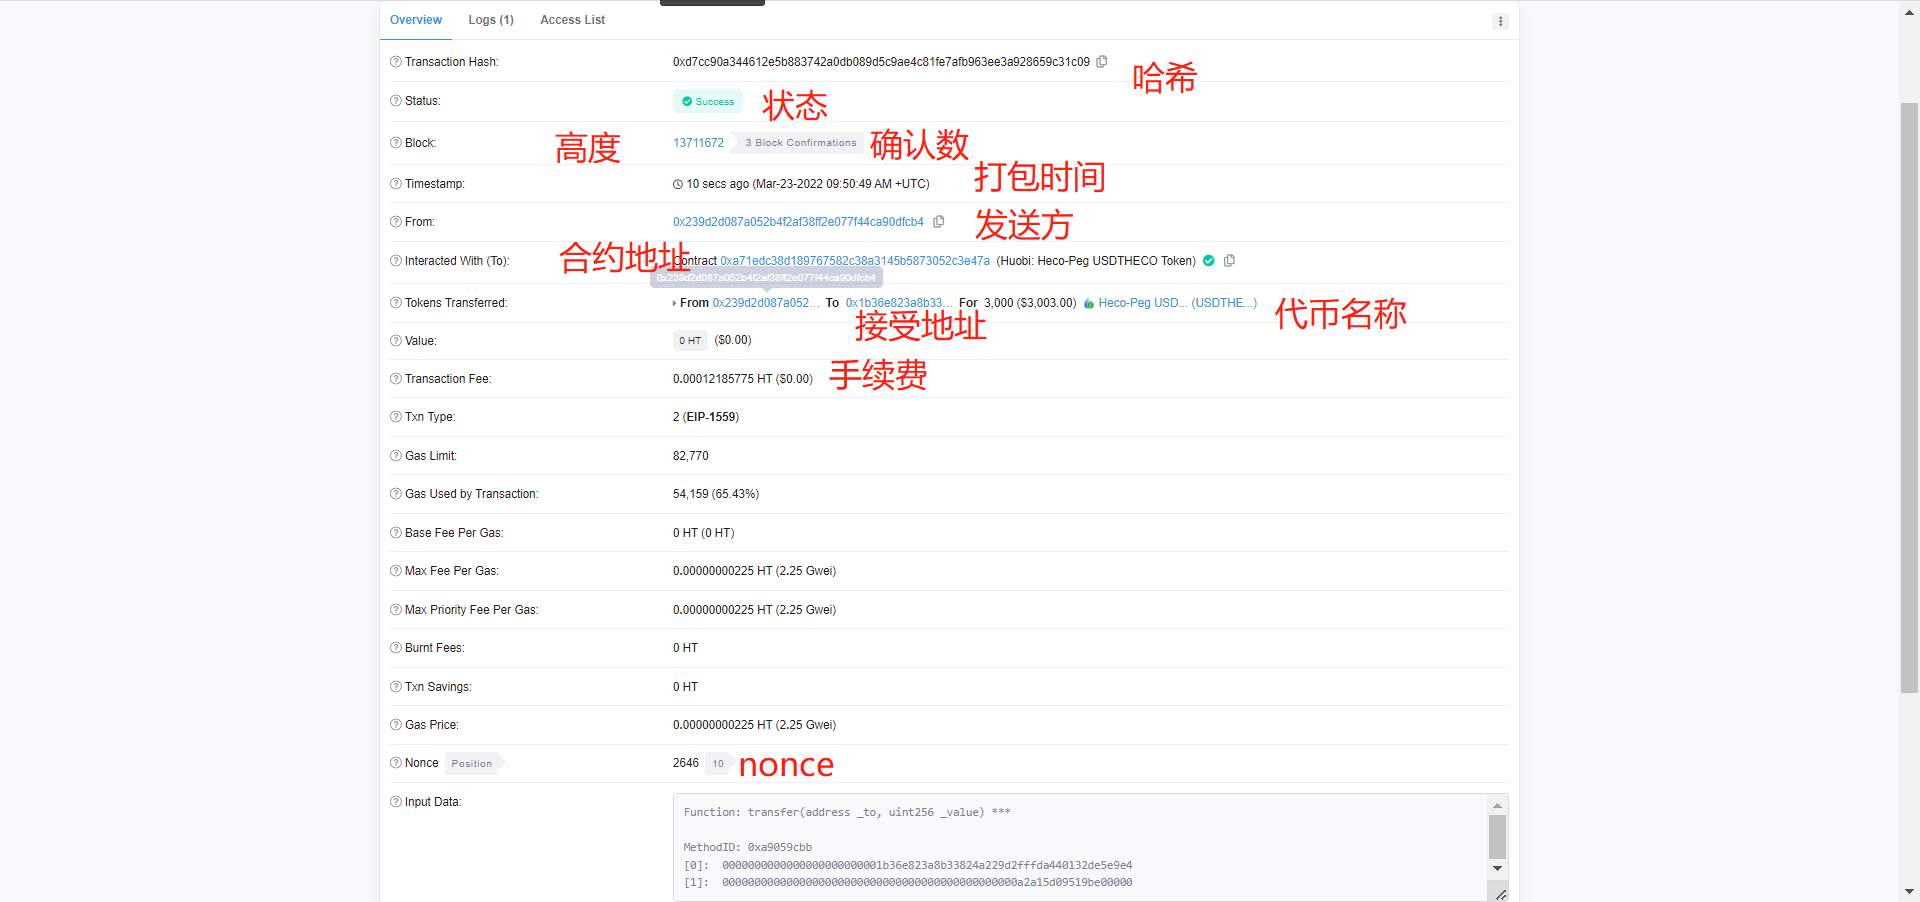The image size is (1920, 902).
Task: Select the Overview tab
Action: click(416, 19)
